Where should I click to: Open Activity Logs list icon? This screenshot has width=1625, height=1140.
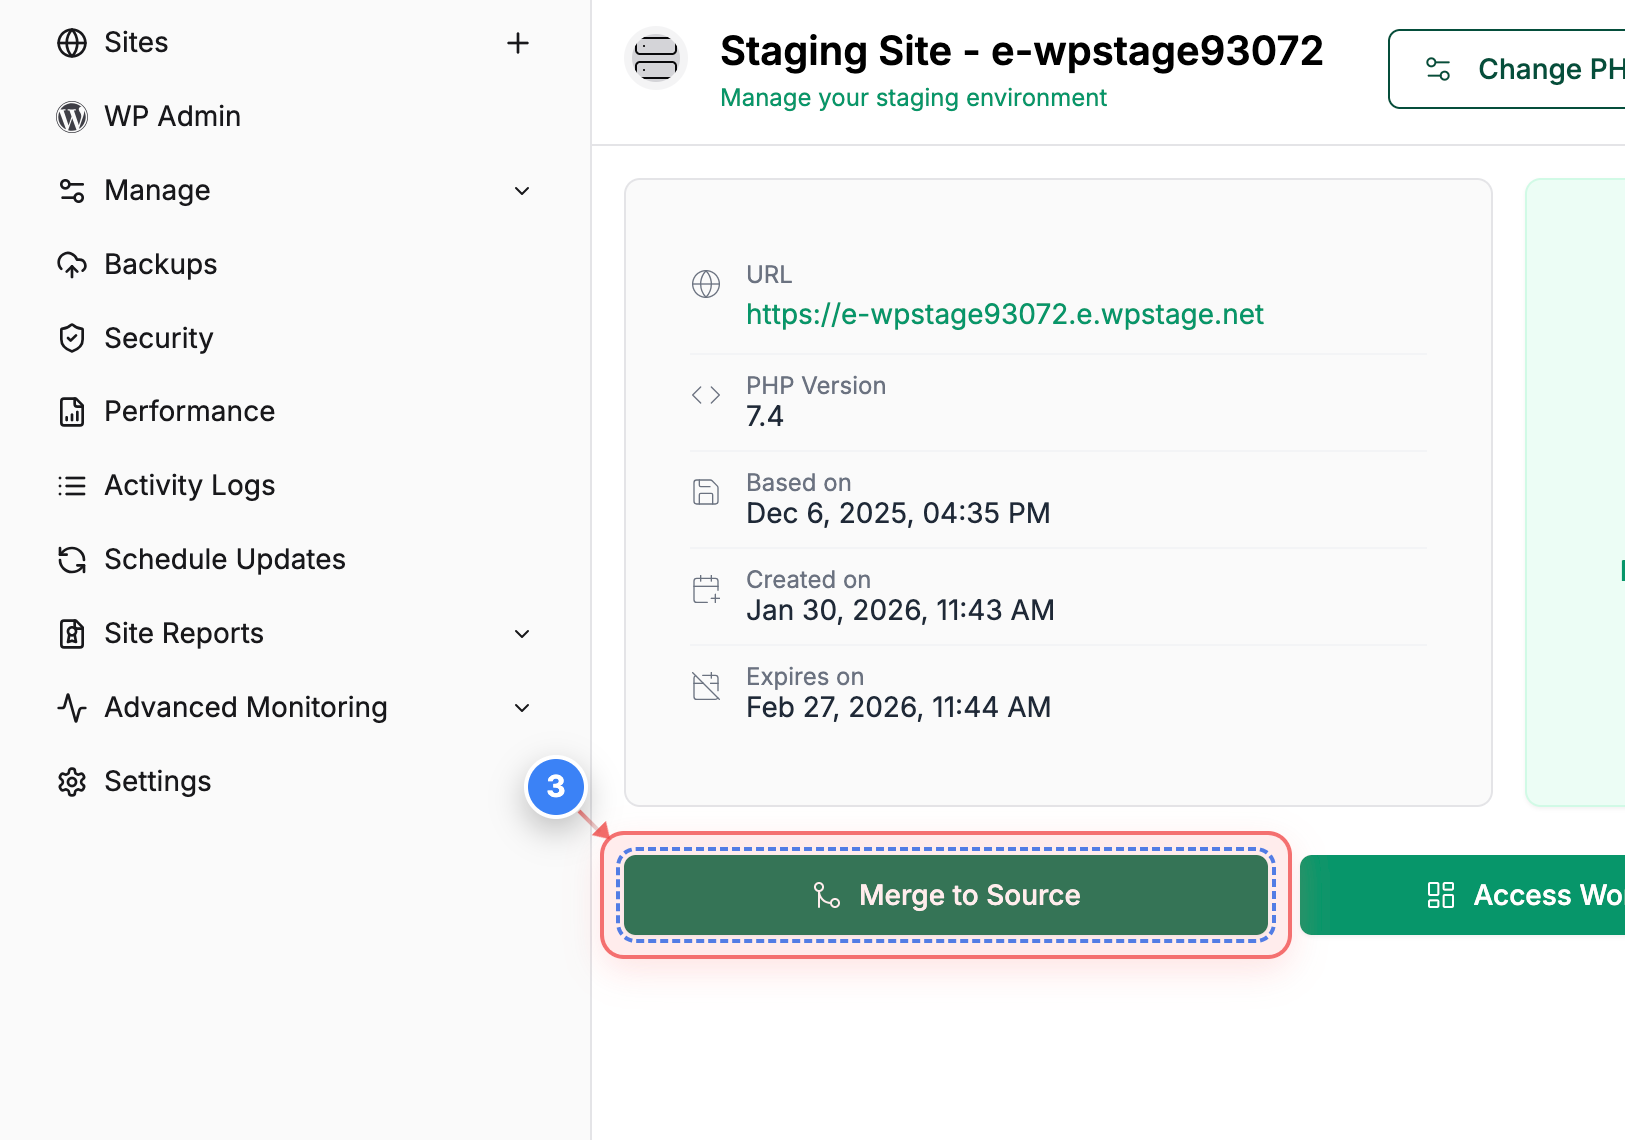coord(71,485)
